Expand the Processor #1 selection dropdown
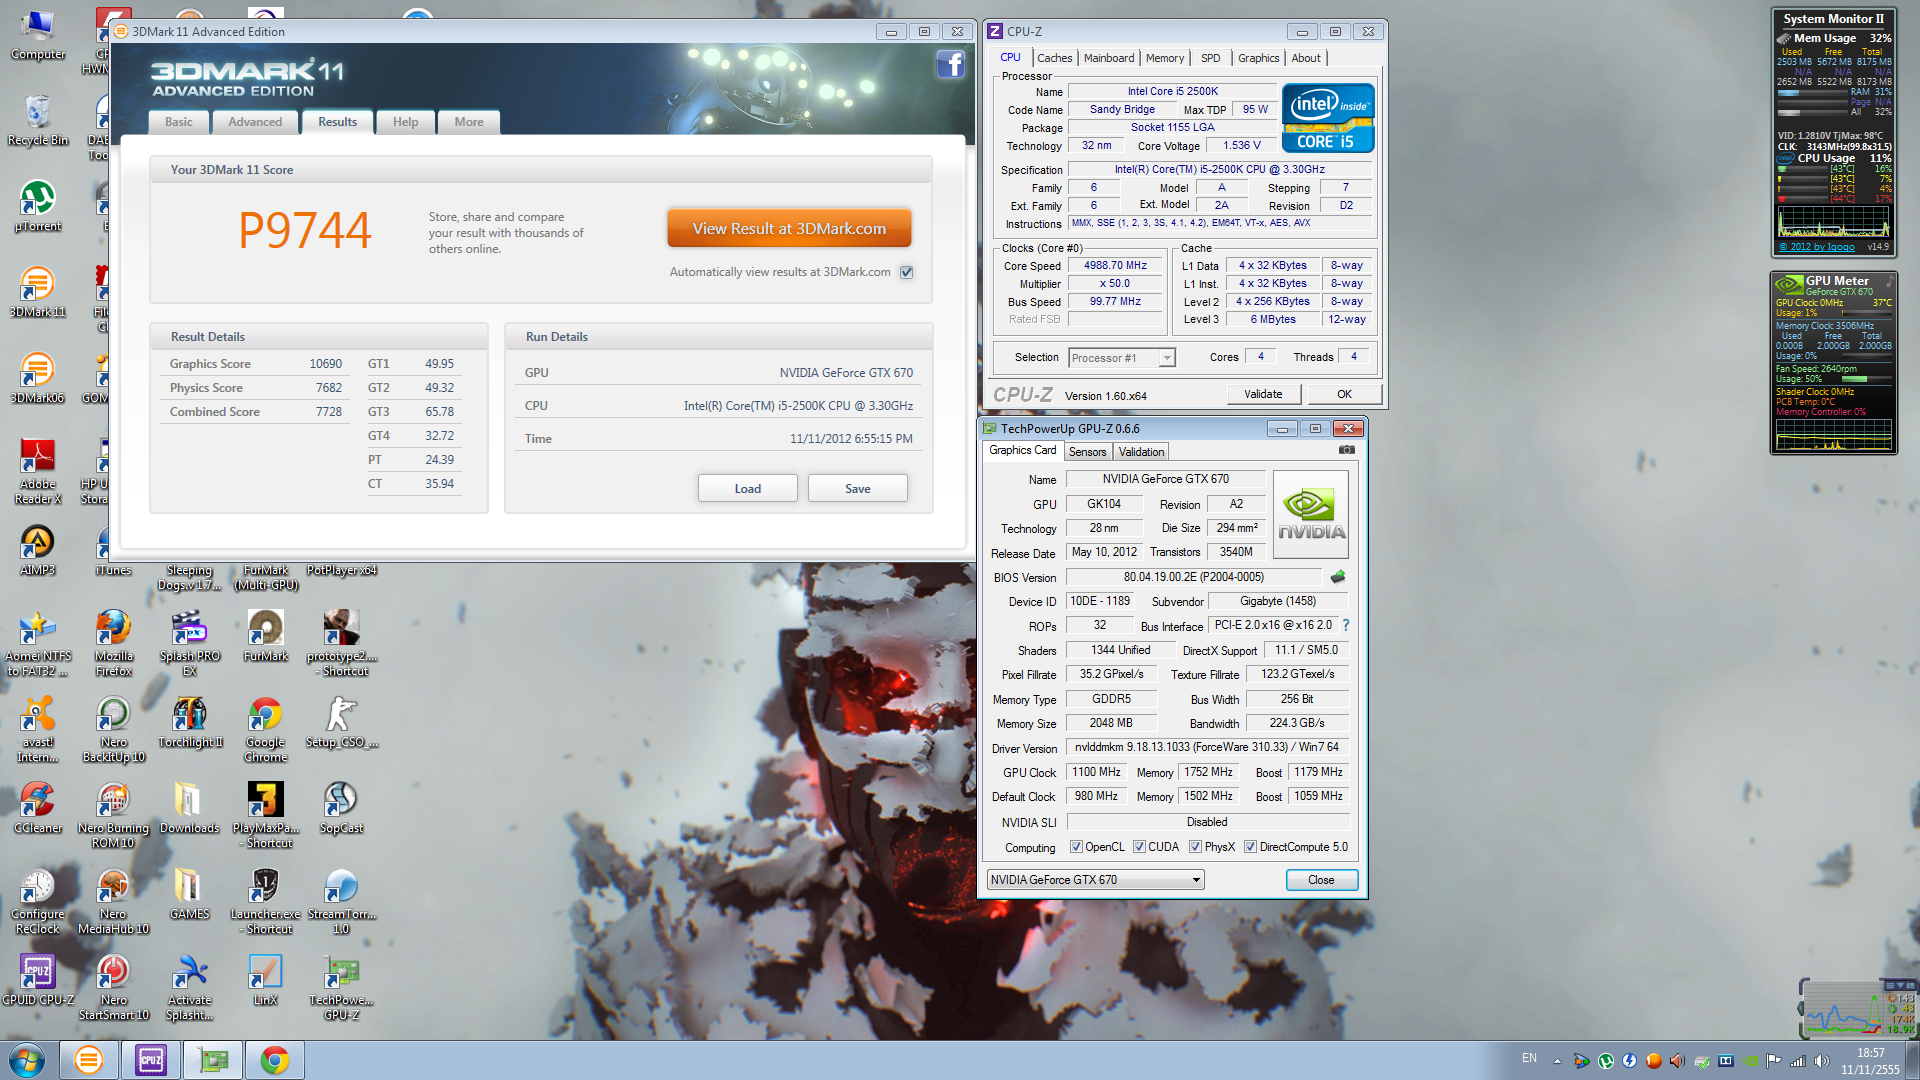This screenshot has width=1920, height=1080. tap(1166, 358)
